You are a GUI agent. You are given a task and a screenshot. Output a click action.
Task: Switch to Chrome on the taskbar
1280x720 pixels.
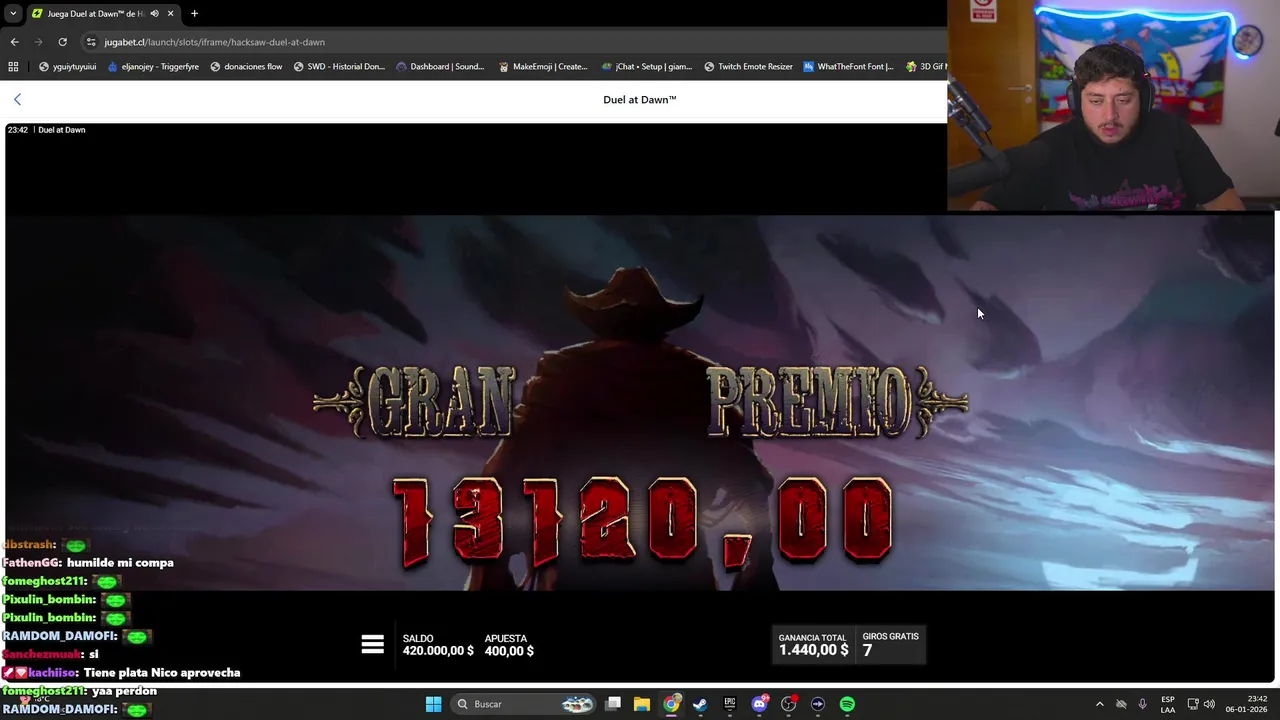671,704
